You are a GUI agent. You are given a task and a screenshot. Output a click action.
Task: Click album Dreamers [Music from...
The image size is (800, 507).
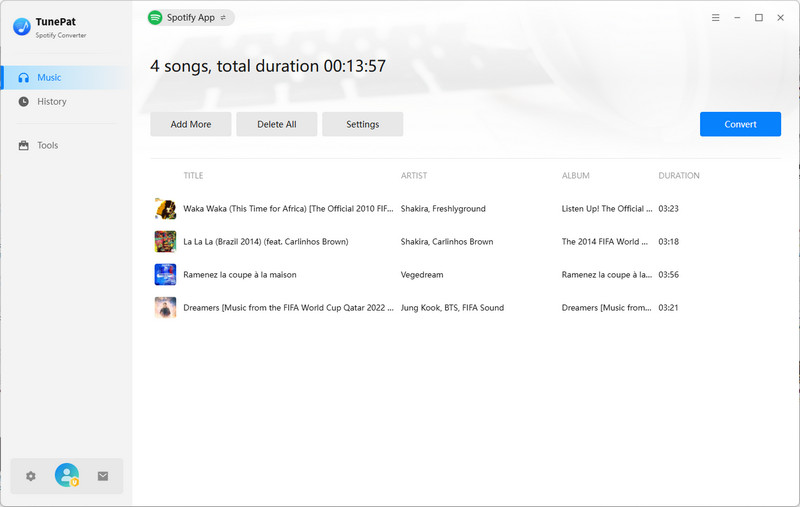[x=606, y=308]
